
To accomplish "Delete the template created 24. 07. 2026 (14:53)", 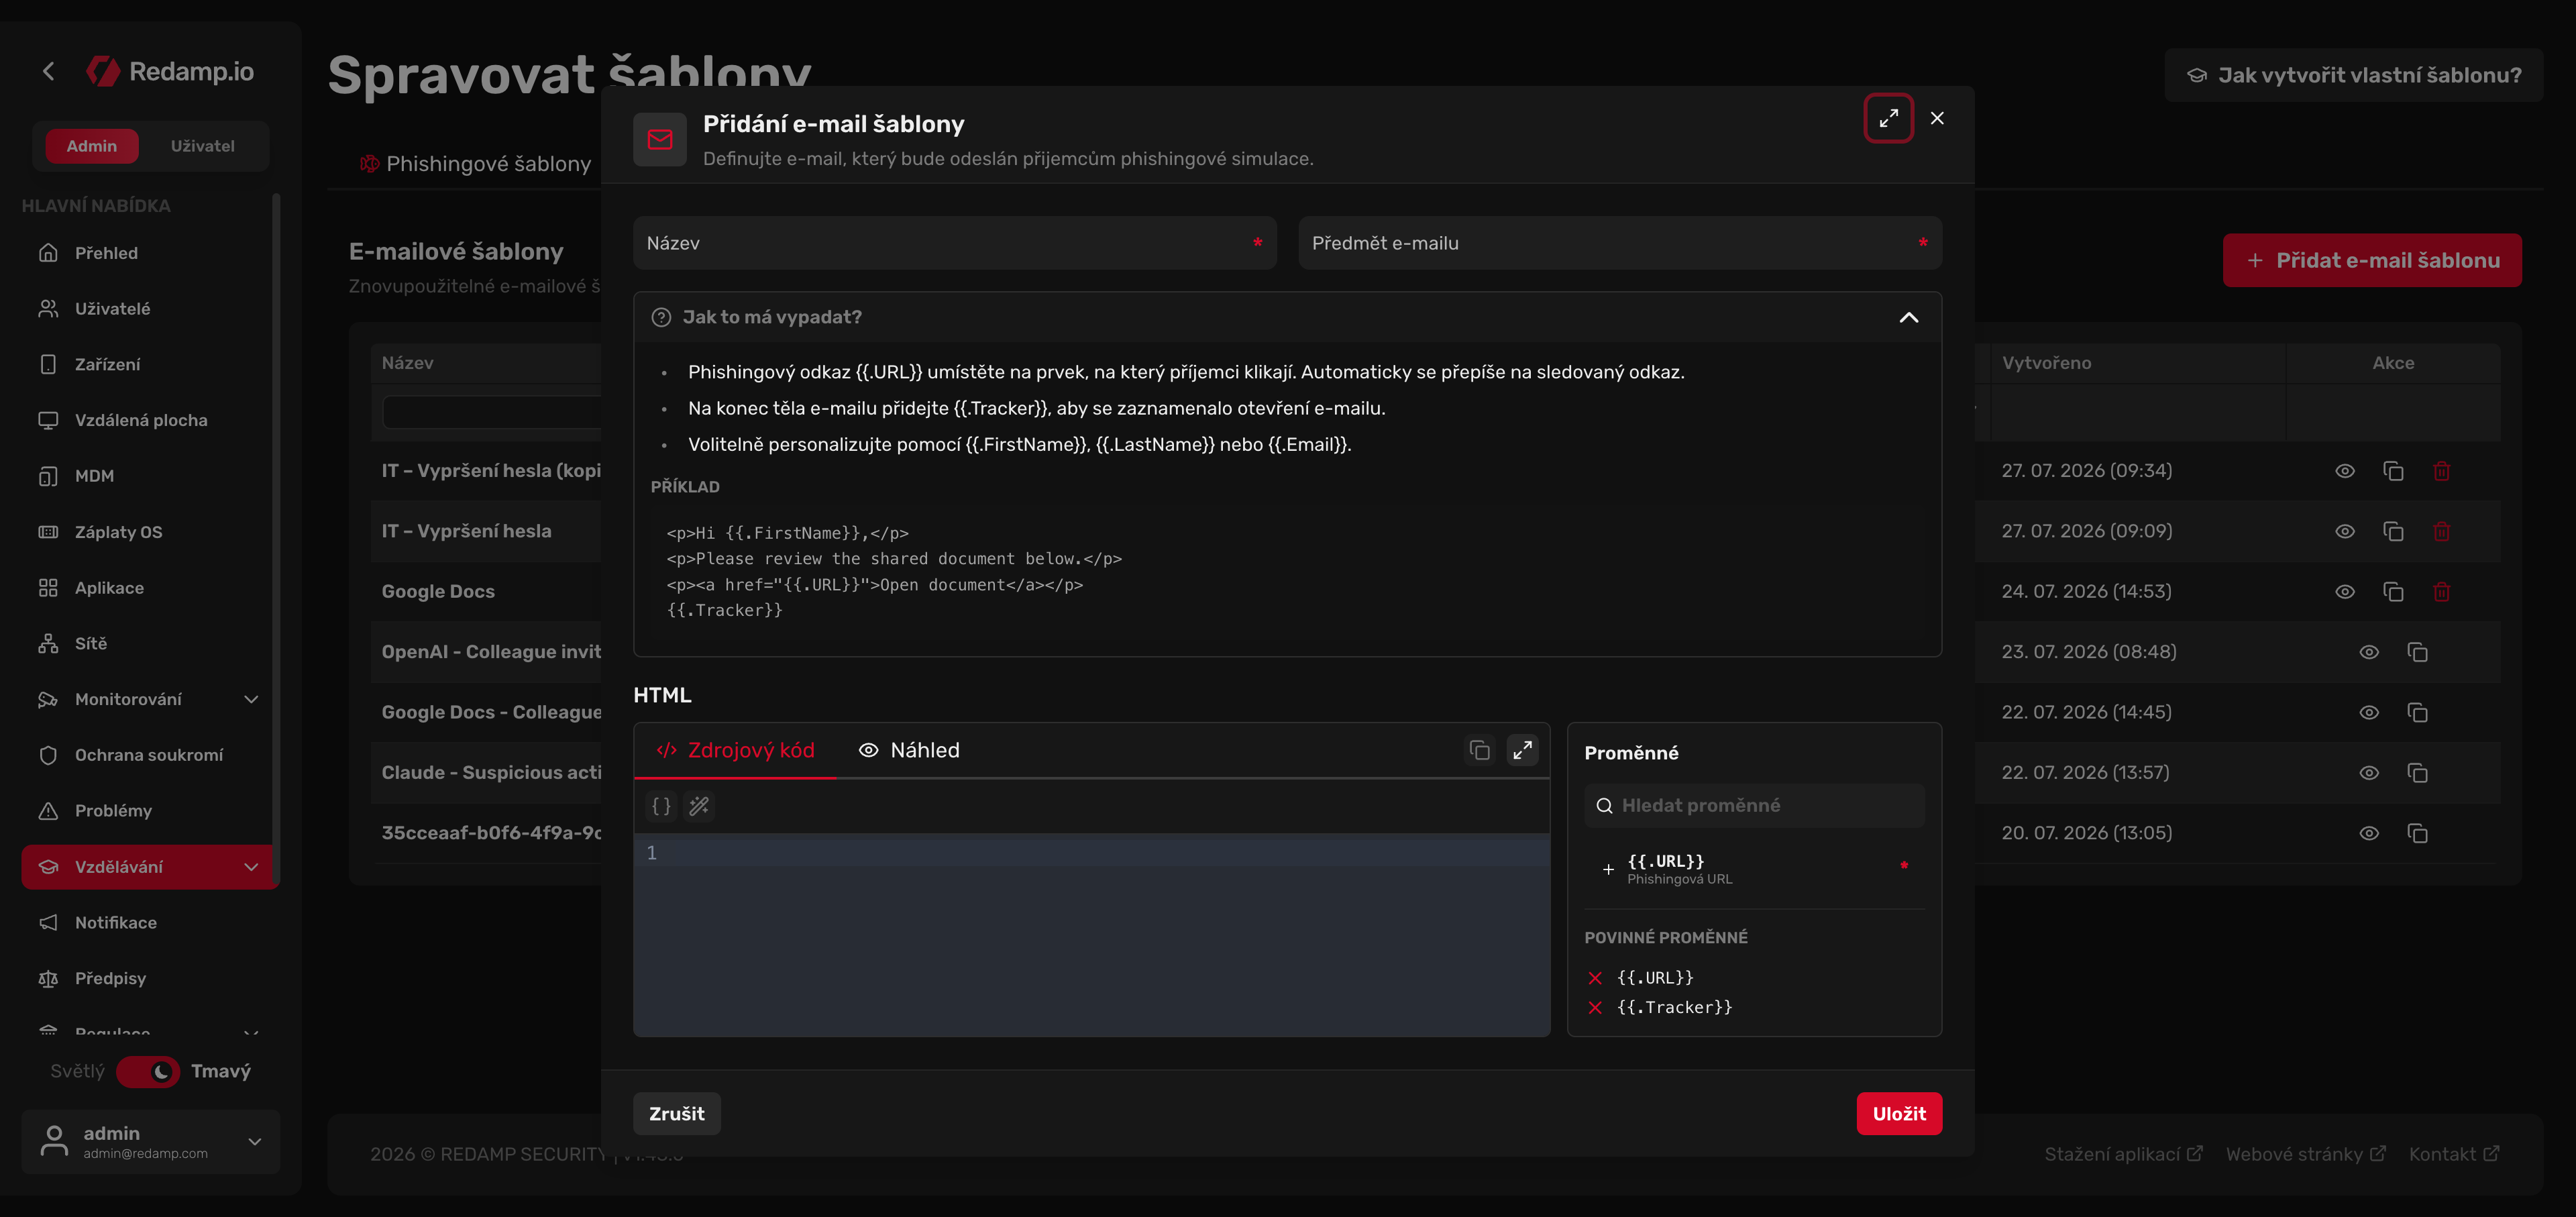I will [x=2441, y=592].
